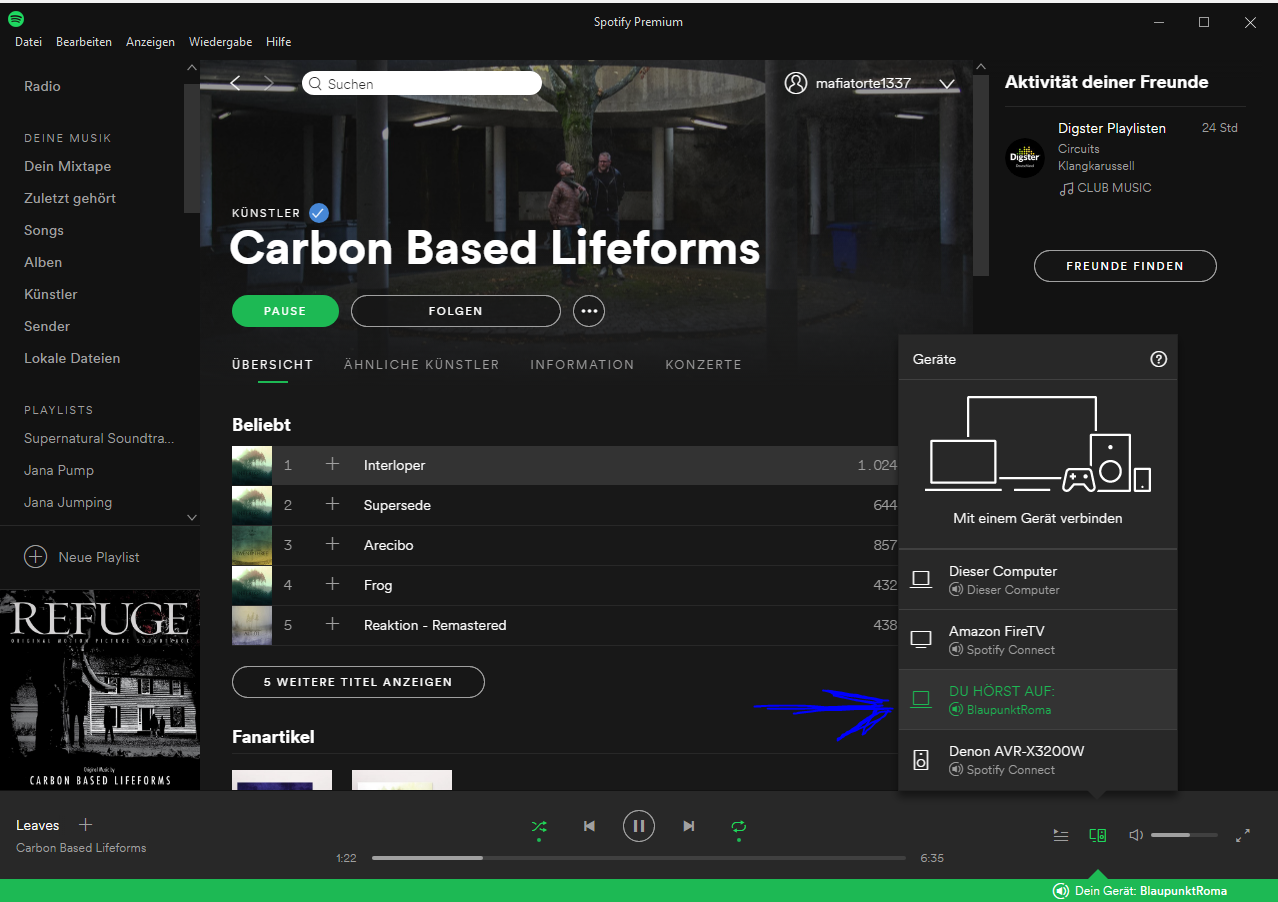Show five more tracks
Screen dimensions: 1278x902
[357, 681]
